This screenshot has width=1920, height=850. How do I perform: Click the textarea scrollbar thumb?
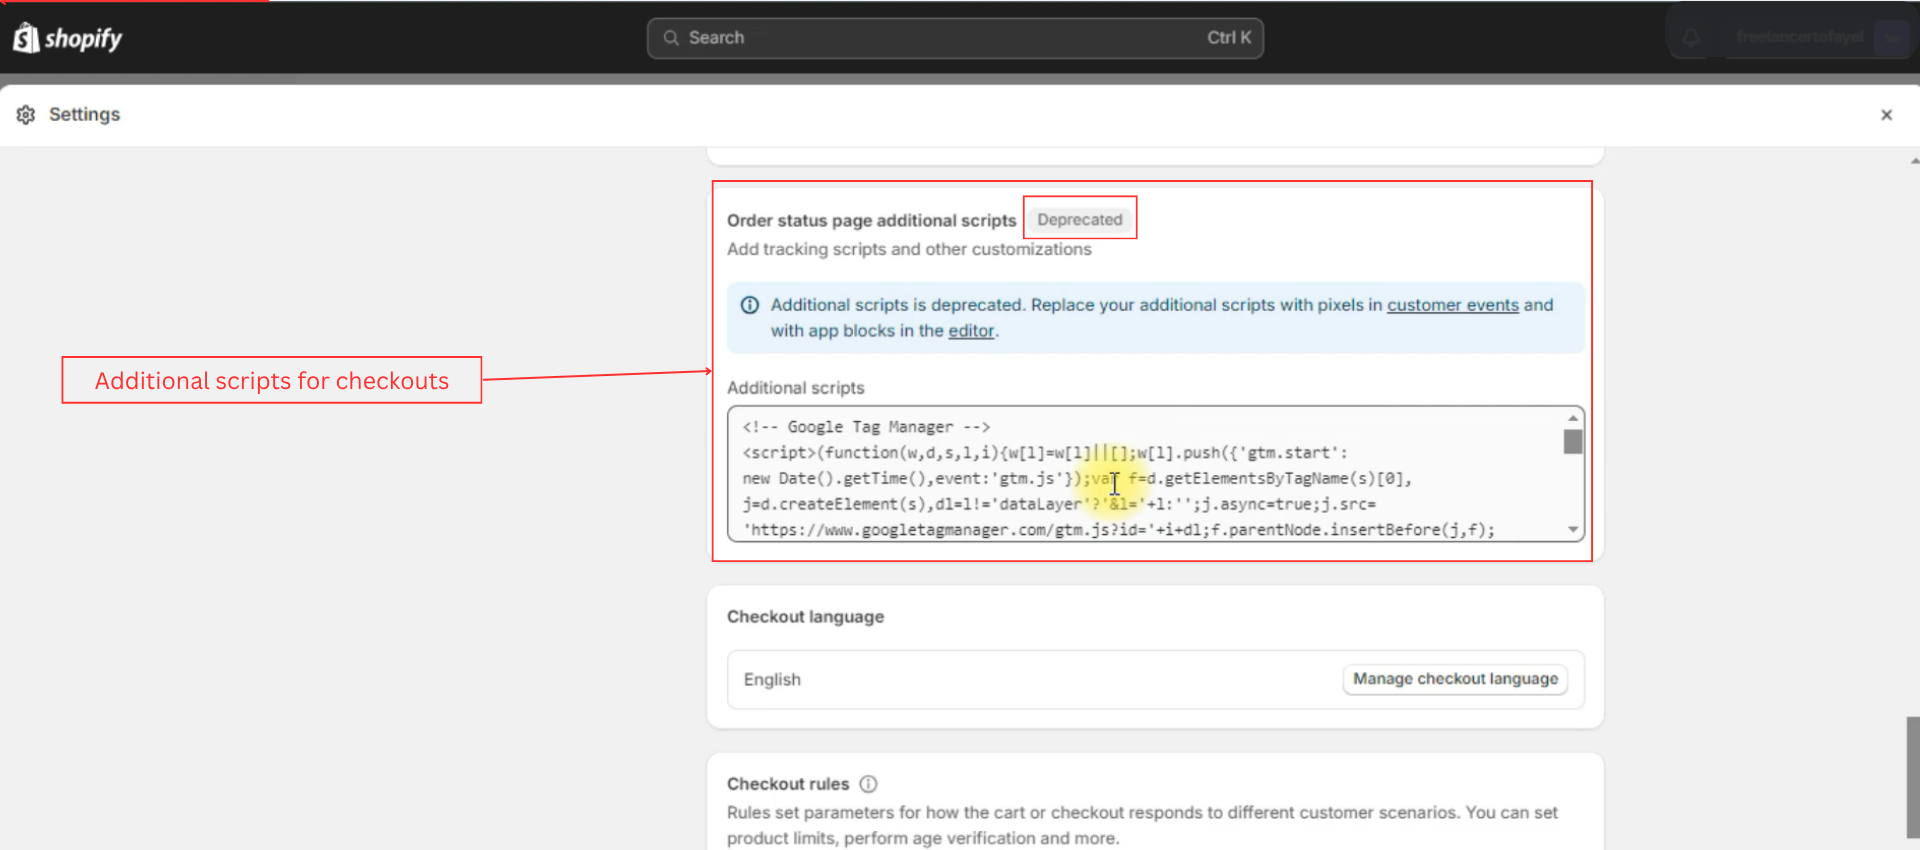(x=1573, y=442)
